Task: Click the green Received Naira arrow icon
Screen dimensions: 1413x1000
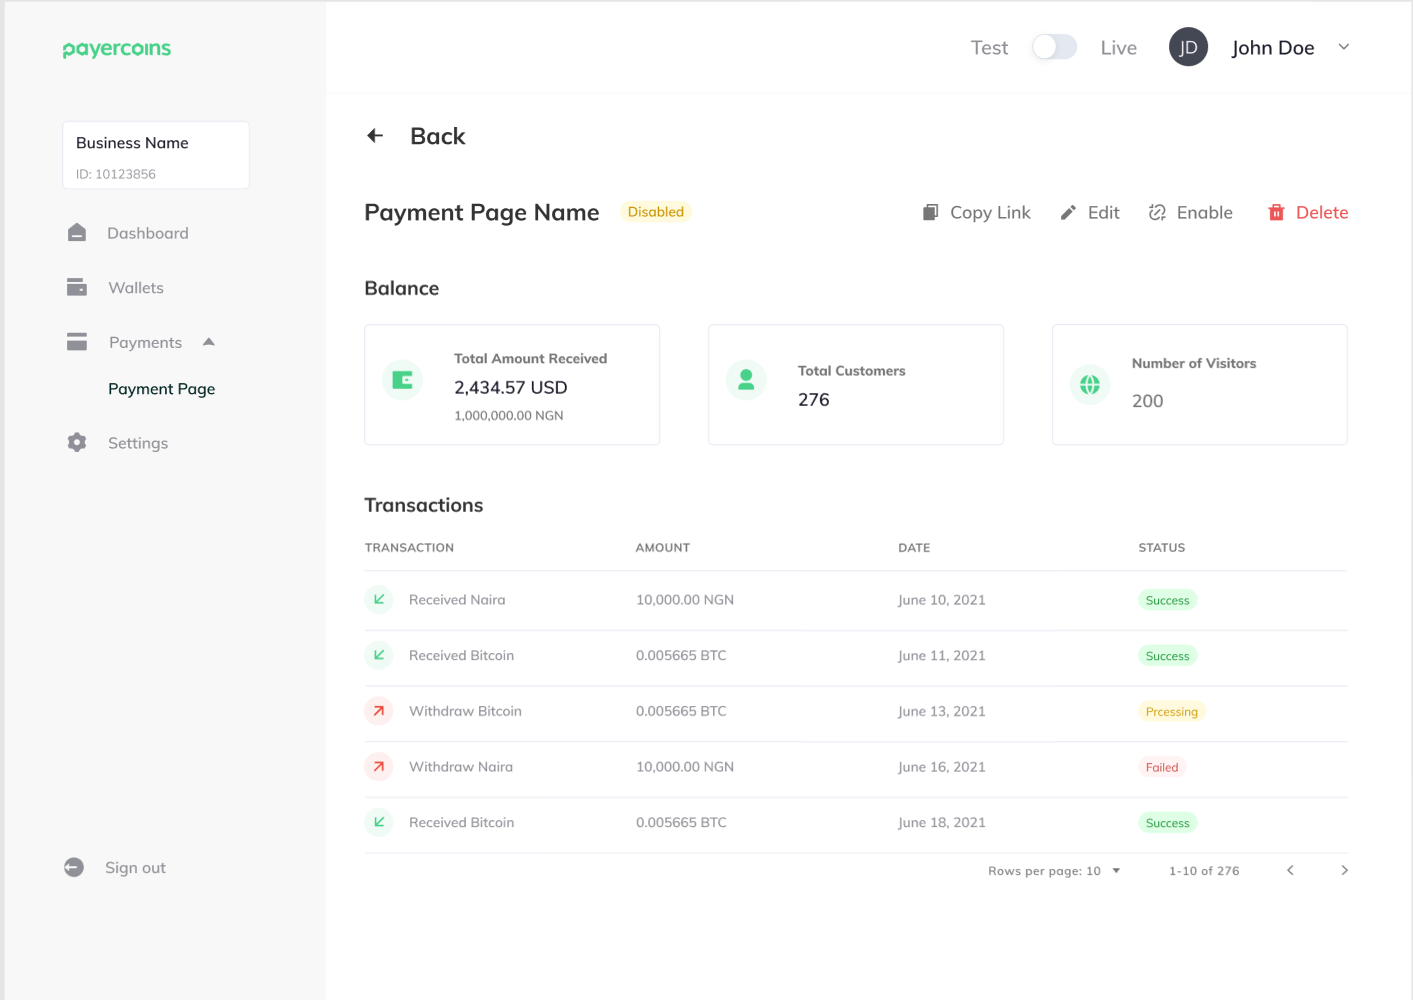Action: pos(379,599)
